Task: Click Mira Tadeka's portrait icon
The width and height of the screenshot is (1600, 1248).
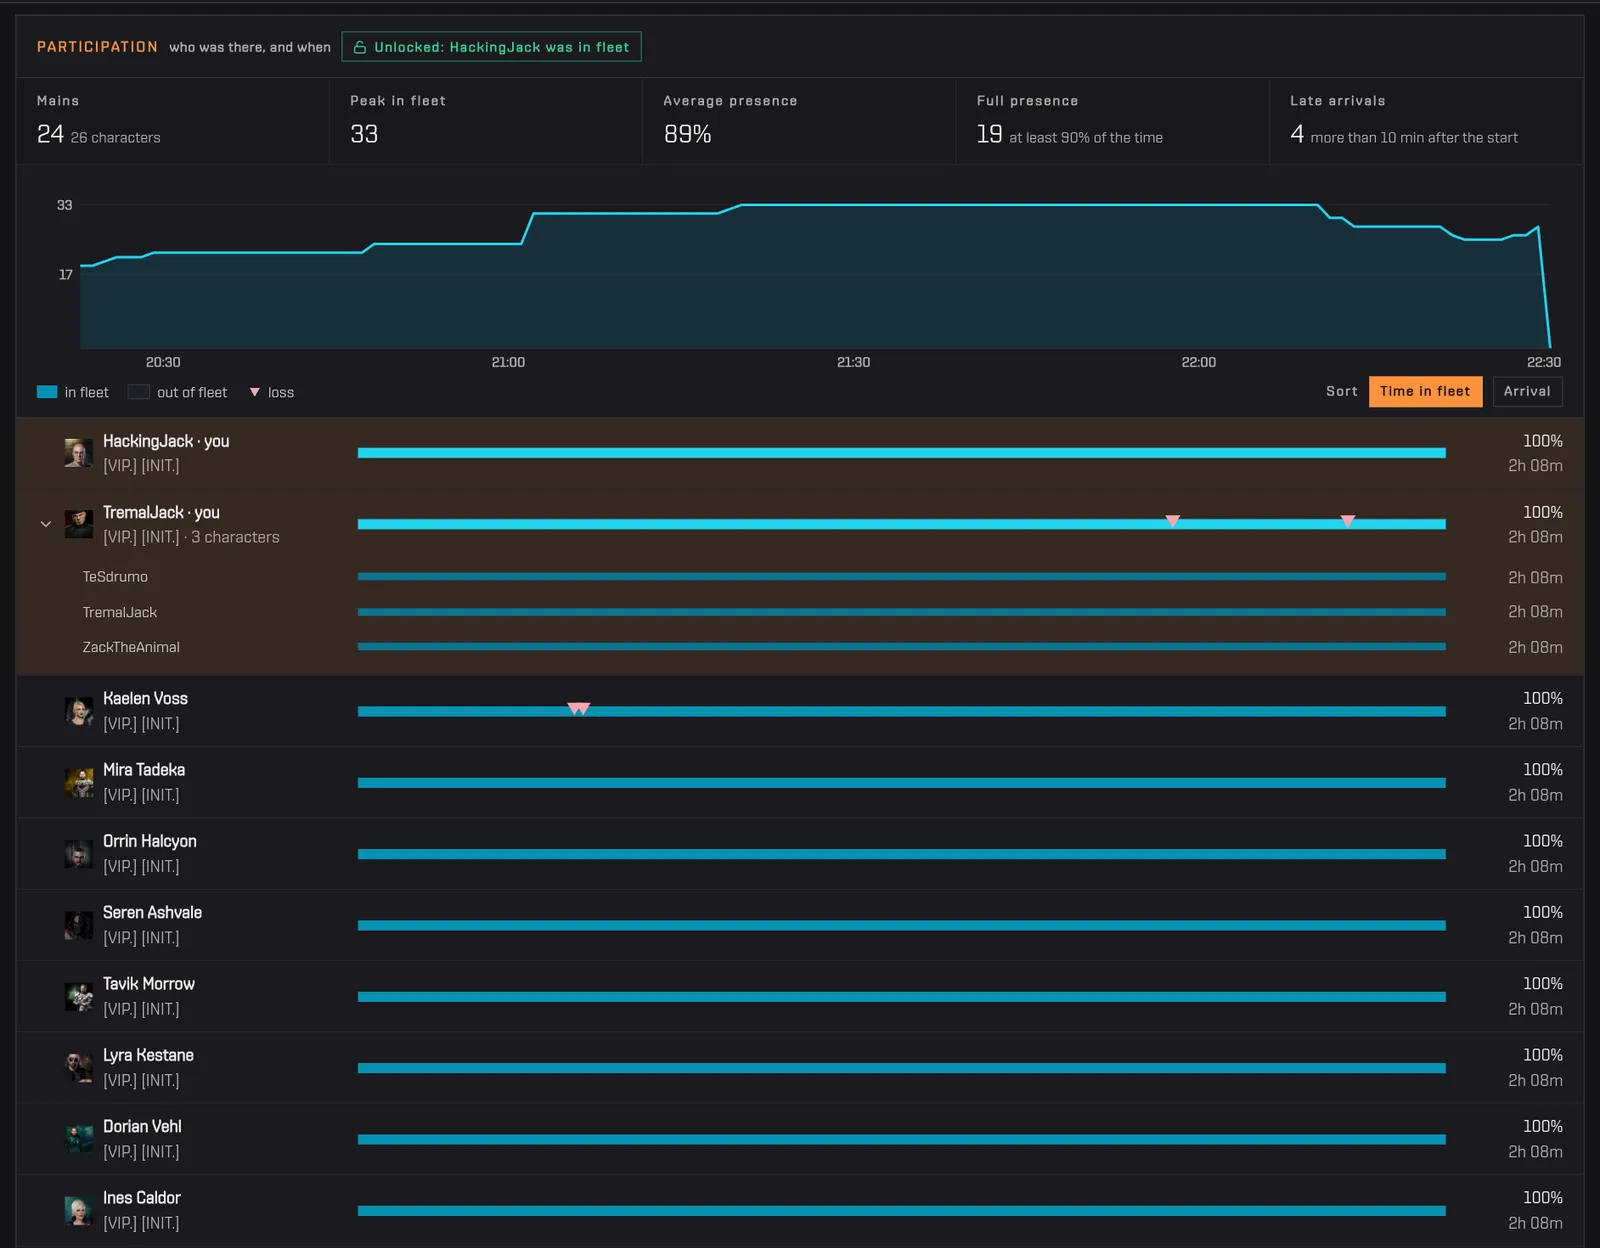Action: [78, 782]
